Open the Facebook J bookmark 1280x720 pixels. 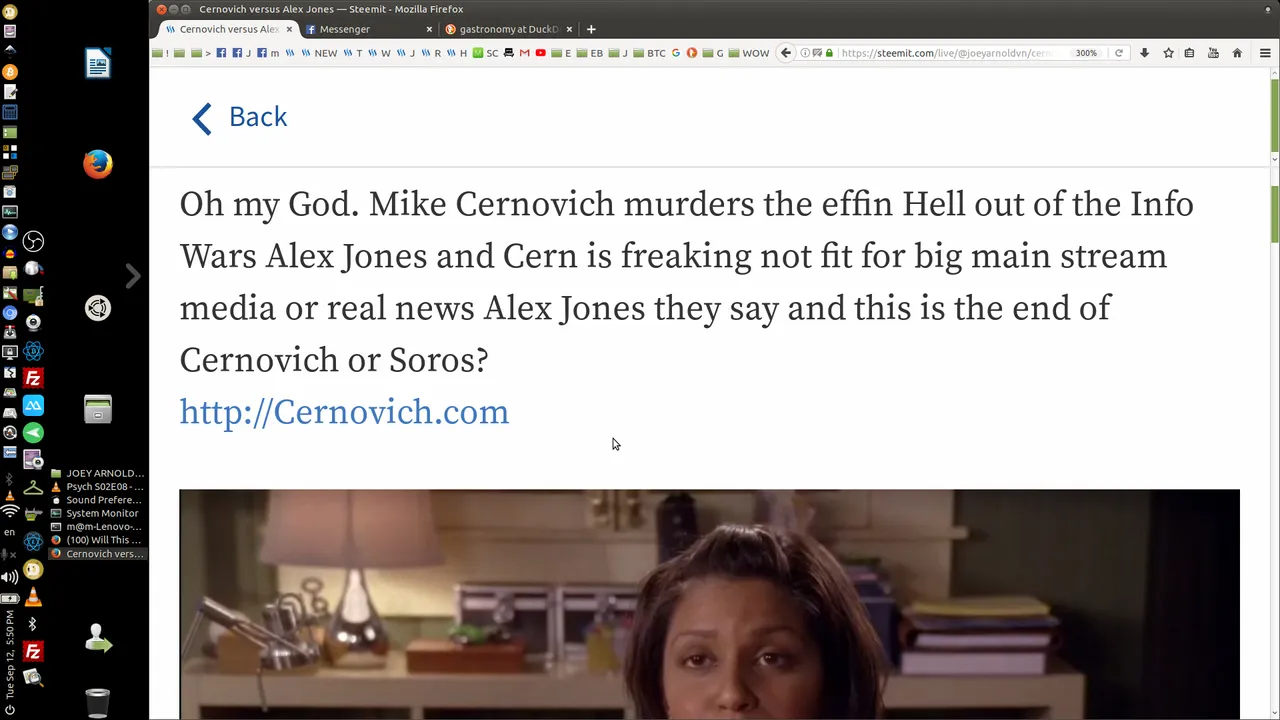(x=242, y=53)
